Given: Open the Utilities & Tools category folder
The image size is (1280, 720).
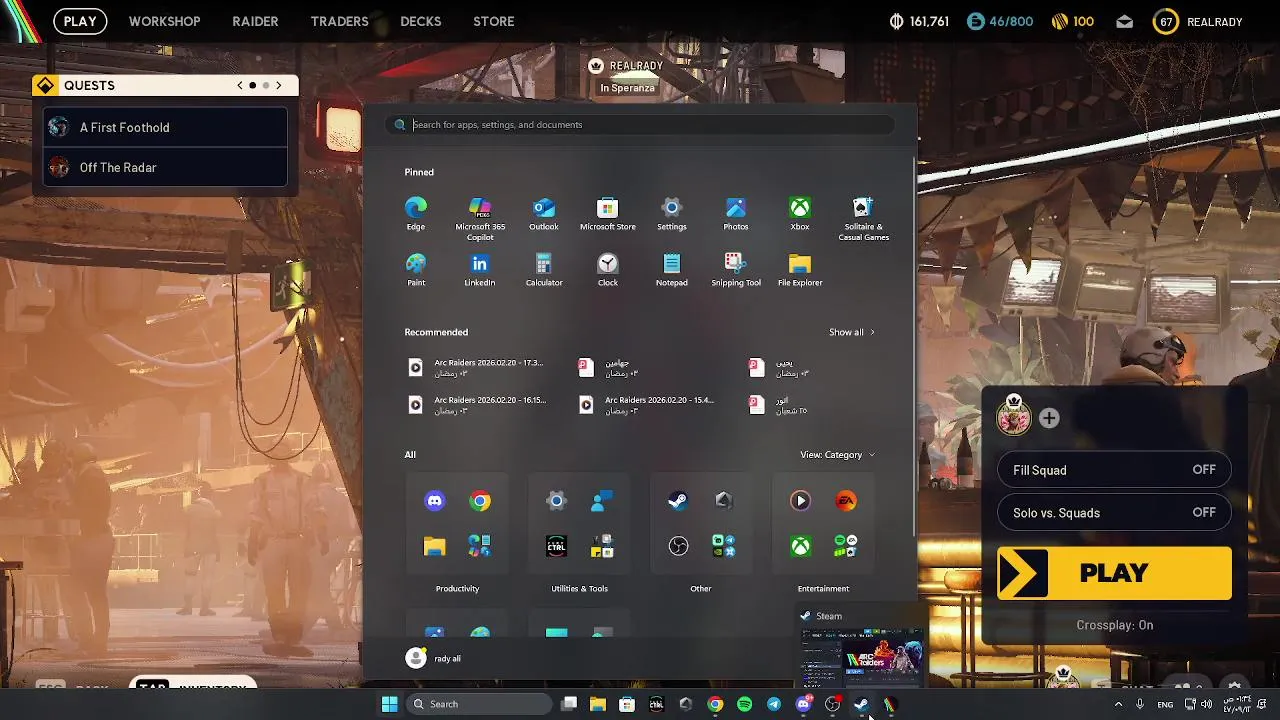Looking at the screenshot, I should coord(579,589).
